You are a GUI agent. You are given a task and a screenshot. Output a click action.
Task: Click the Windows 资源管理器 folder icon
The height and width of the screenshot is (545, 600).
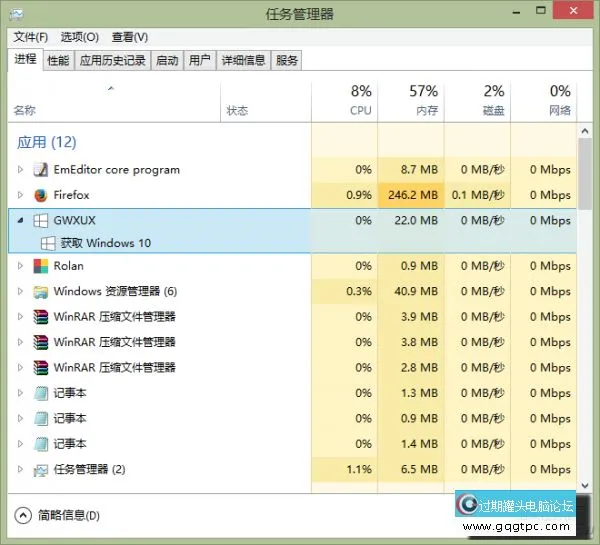41,292
